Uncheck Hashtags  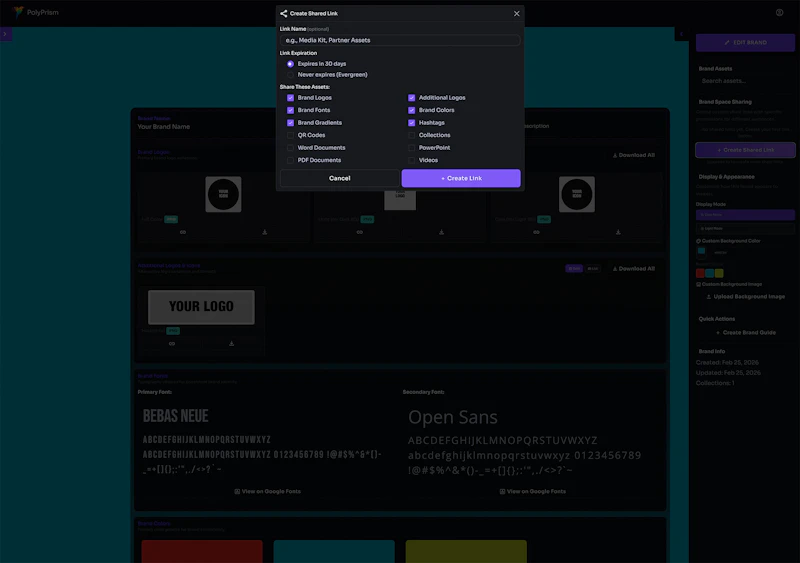click(x=411, y=123)
